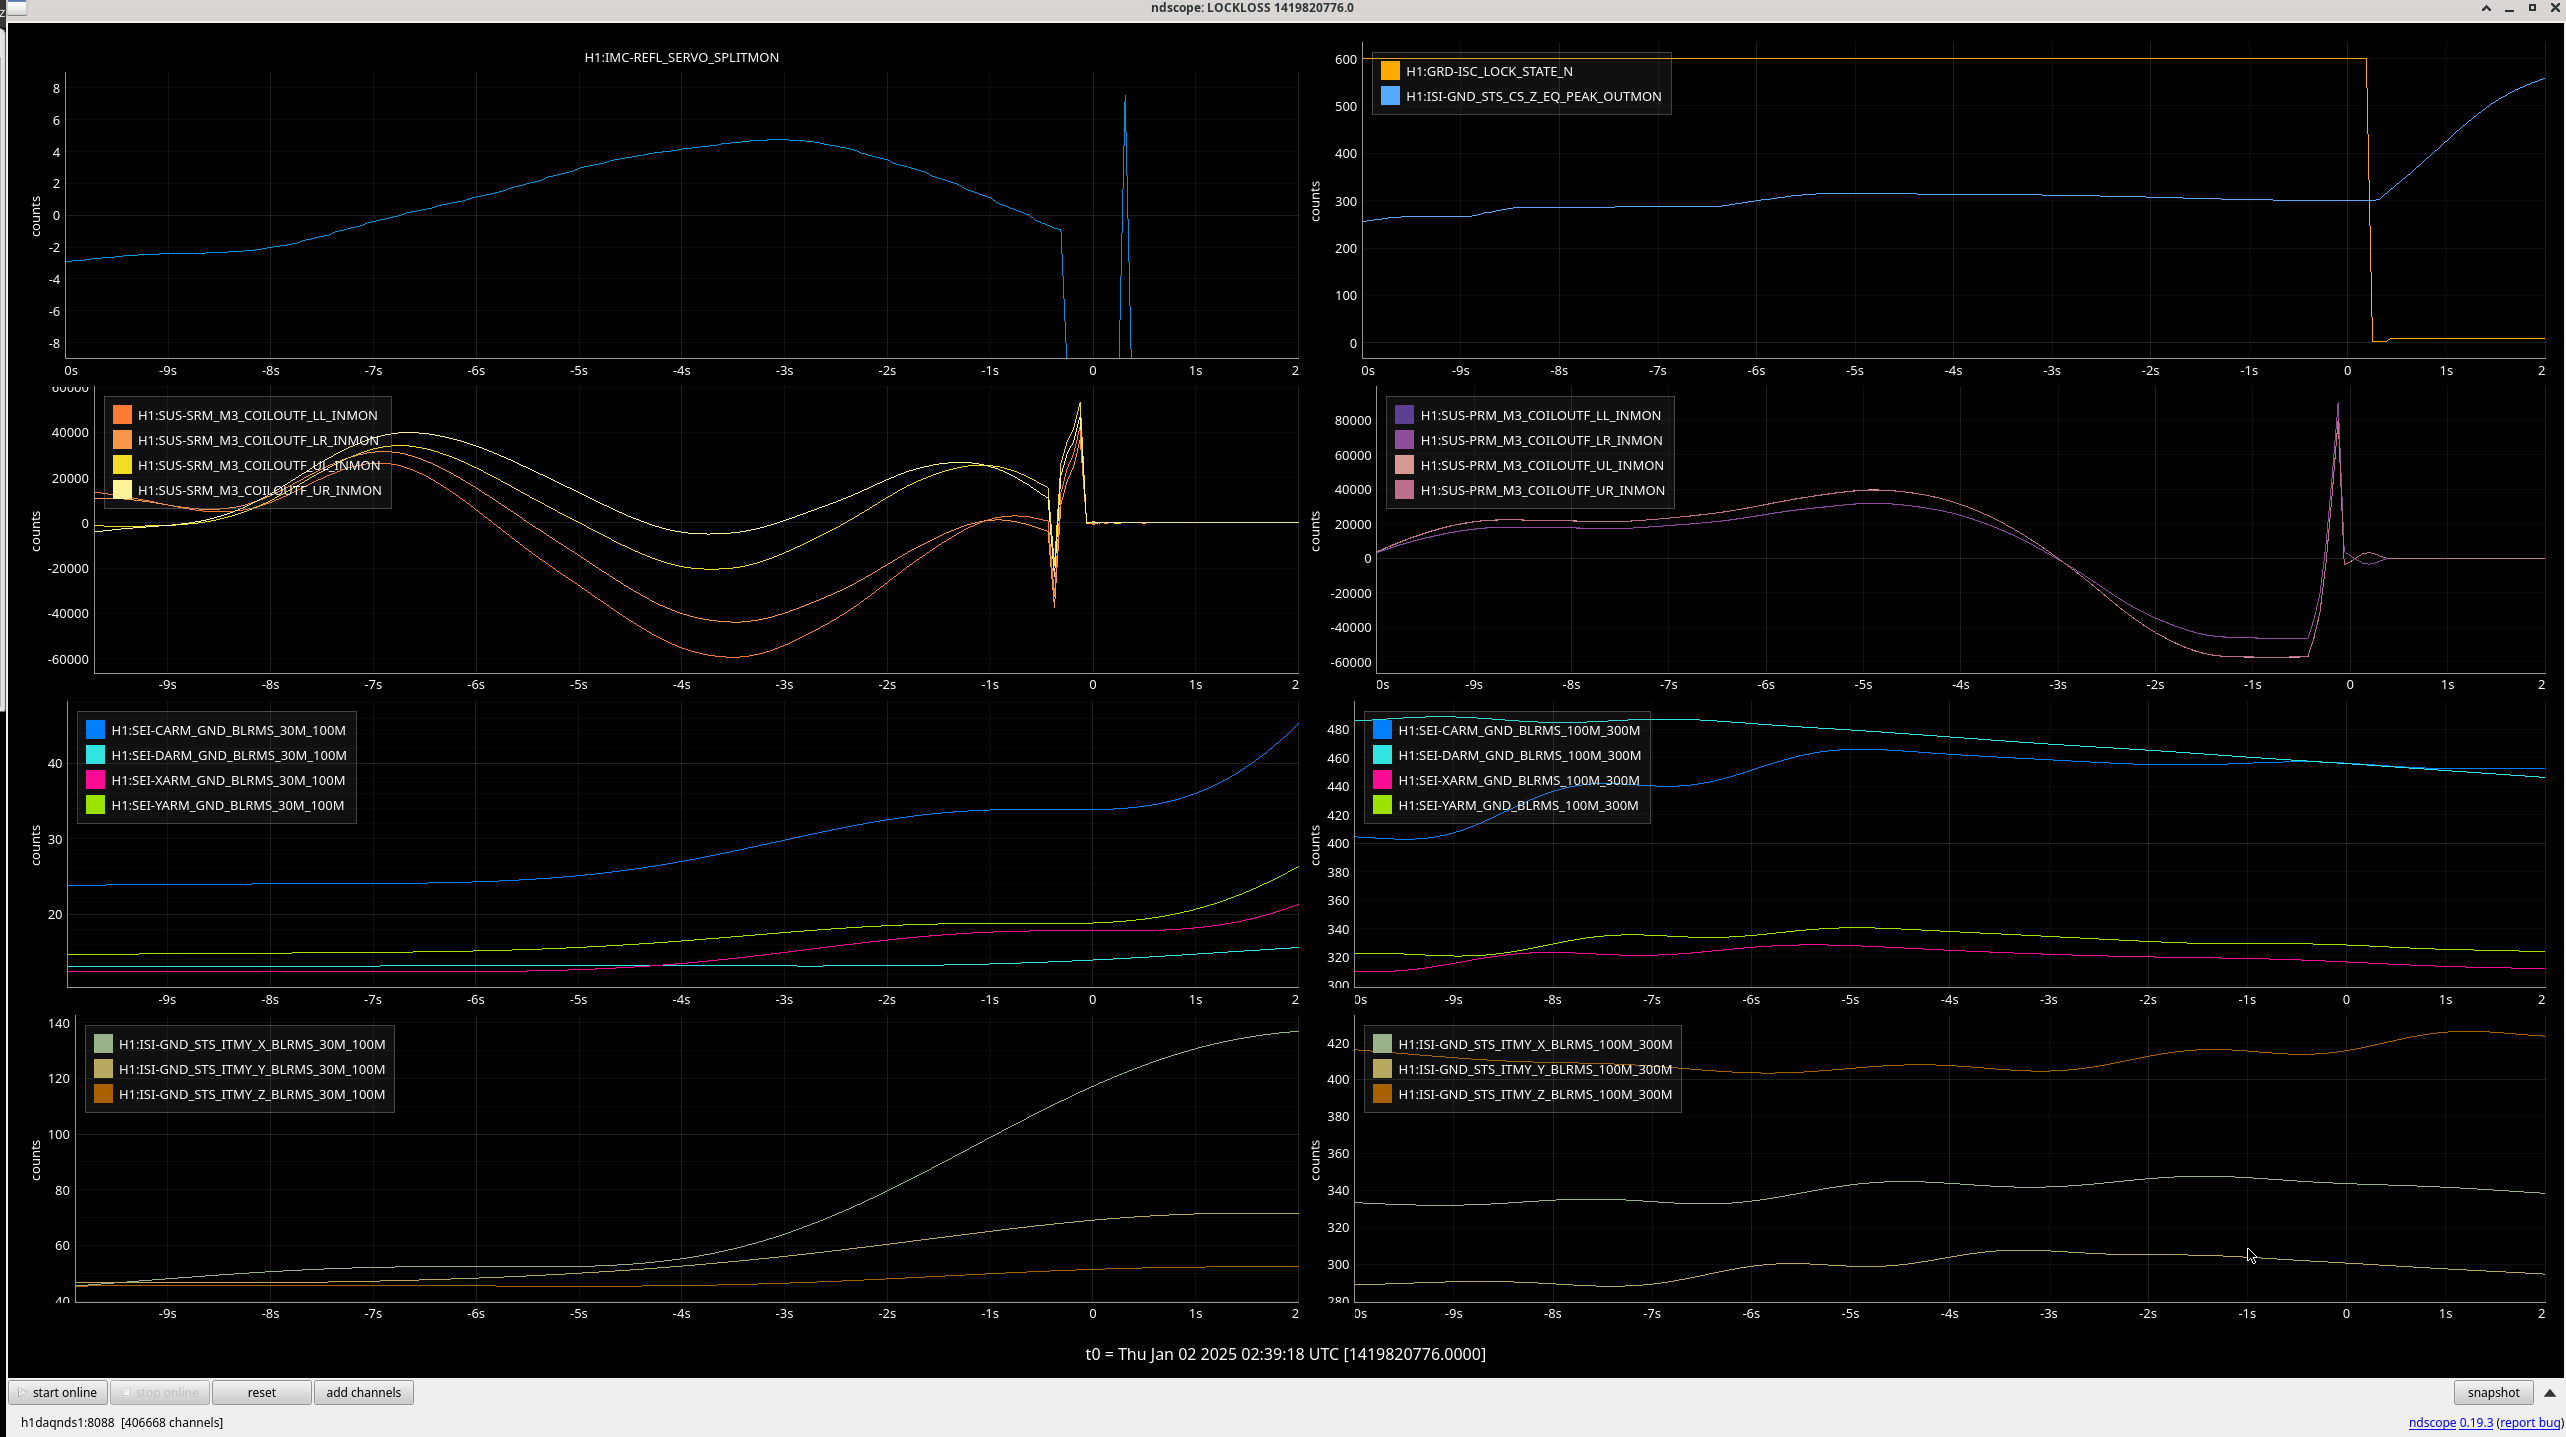Viewport: 2566px width, 1437px height.
Task: Select H1:SUS-SRM_M3_COILOUTF_LL_INMON legend label
Action: [x=258, y=415]
